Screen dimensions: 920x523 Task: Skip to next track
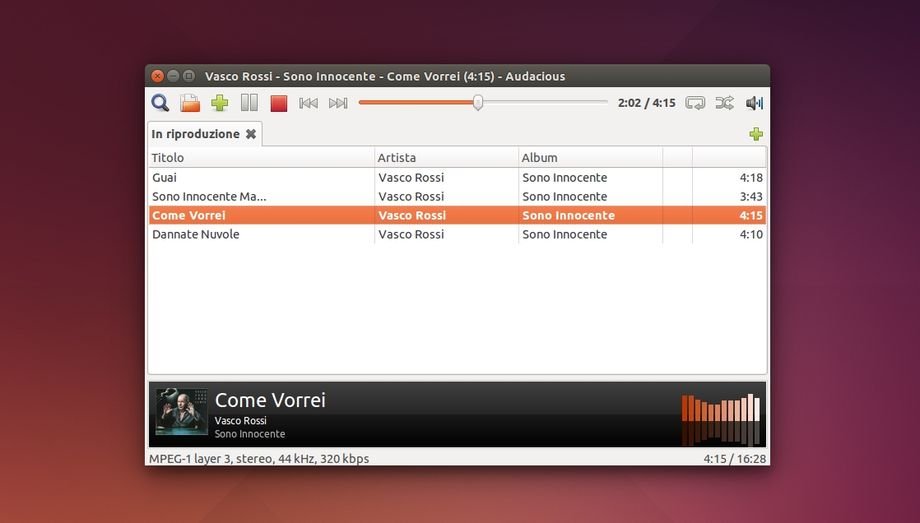pyautogui.click(x=338, y=103)
